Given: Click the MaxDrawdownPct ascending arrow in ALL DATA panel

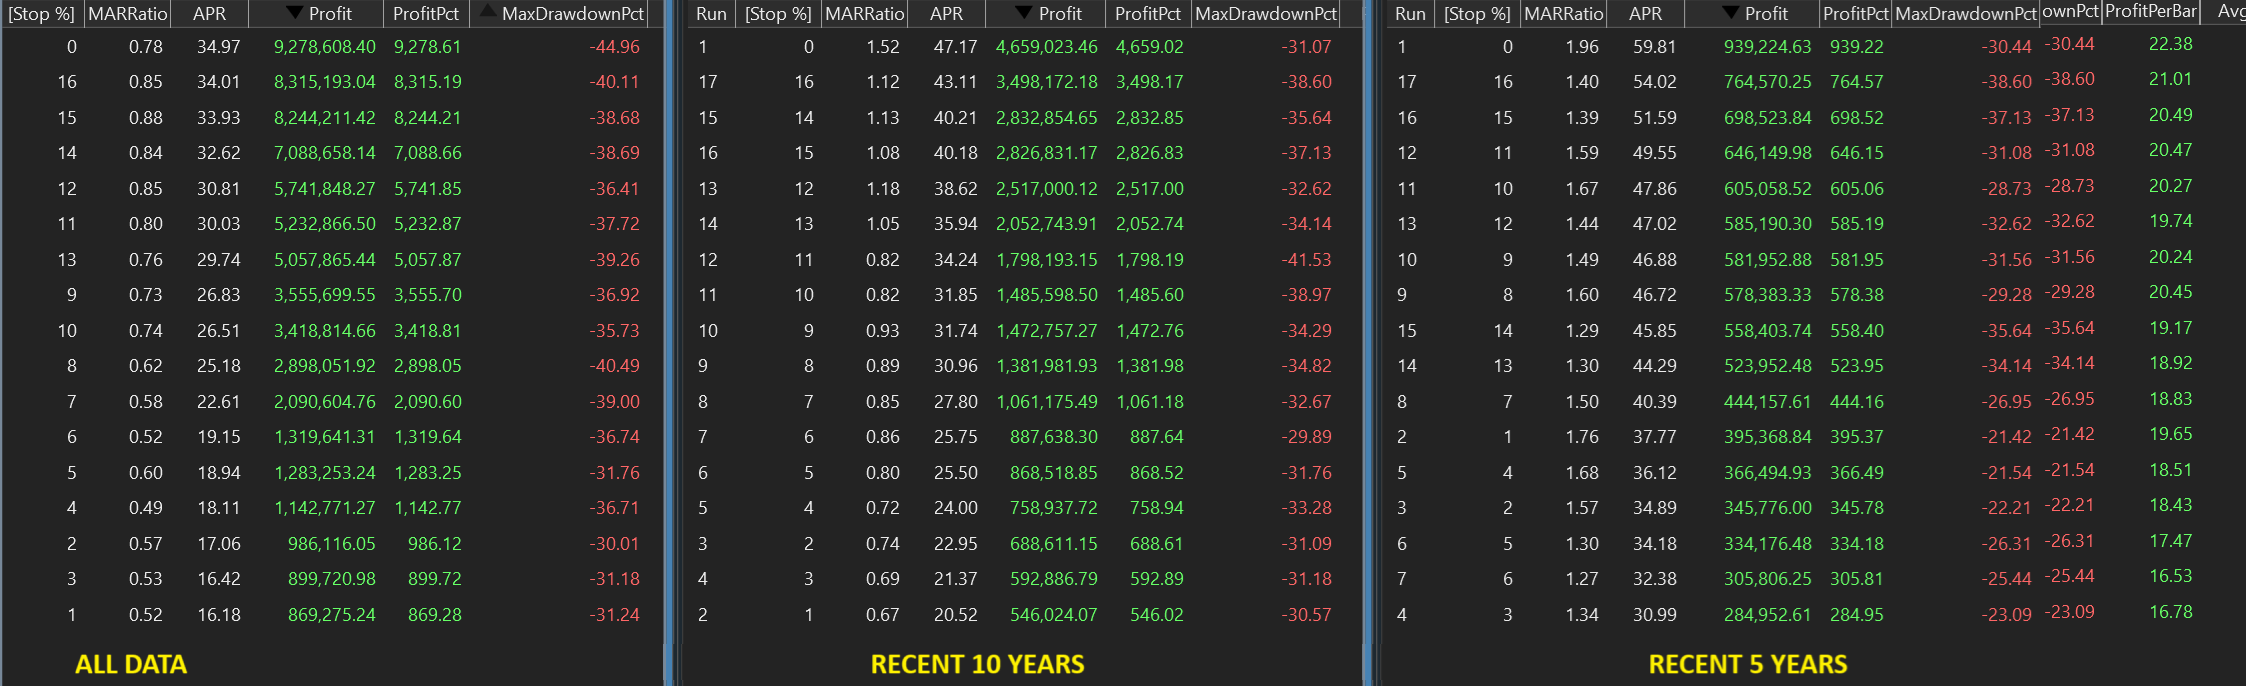Looking at the screenshot, I should click(x=487, y=12).
